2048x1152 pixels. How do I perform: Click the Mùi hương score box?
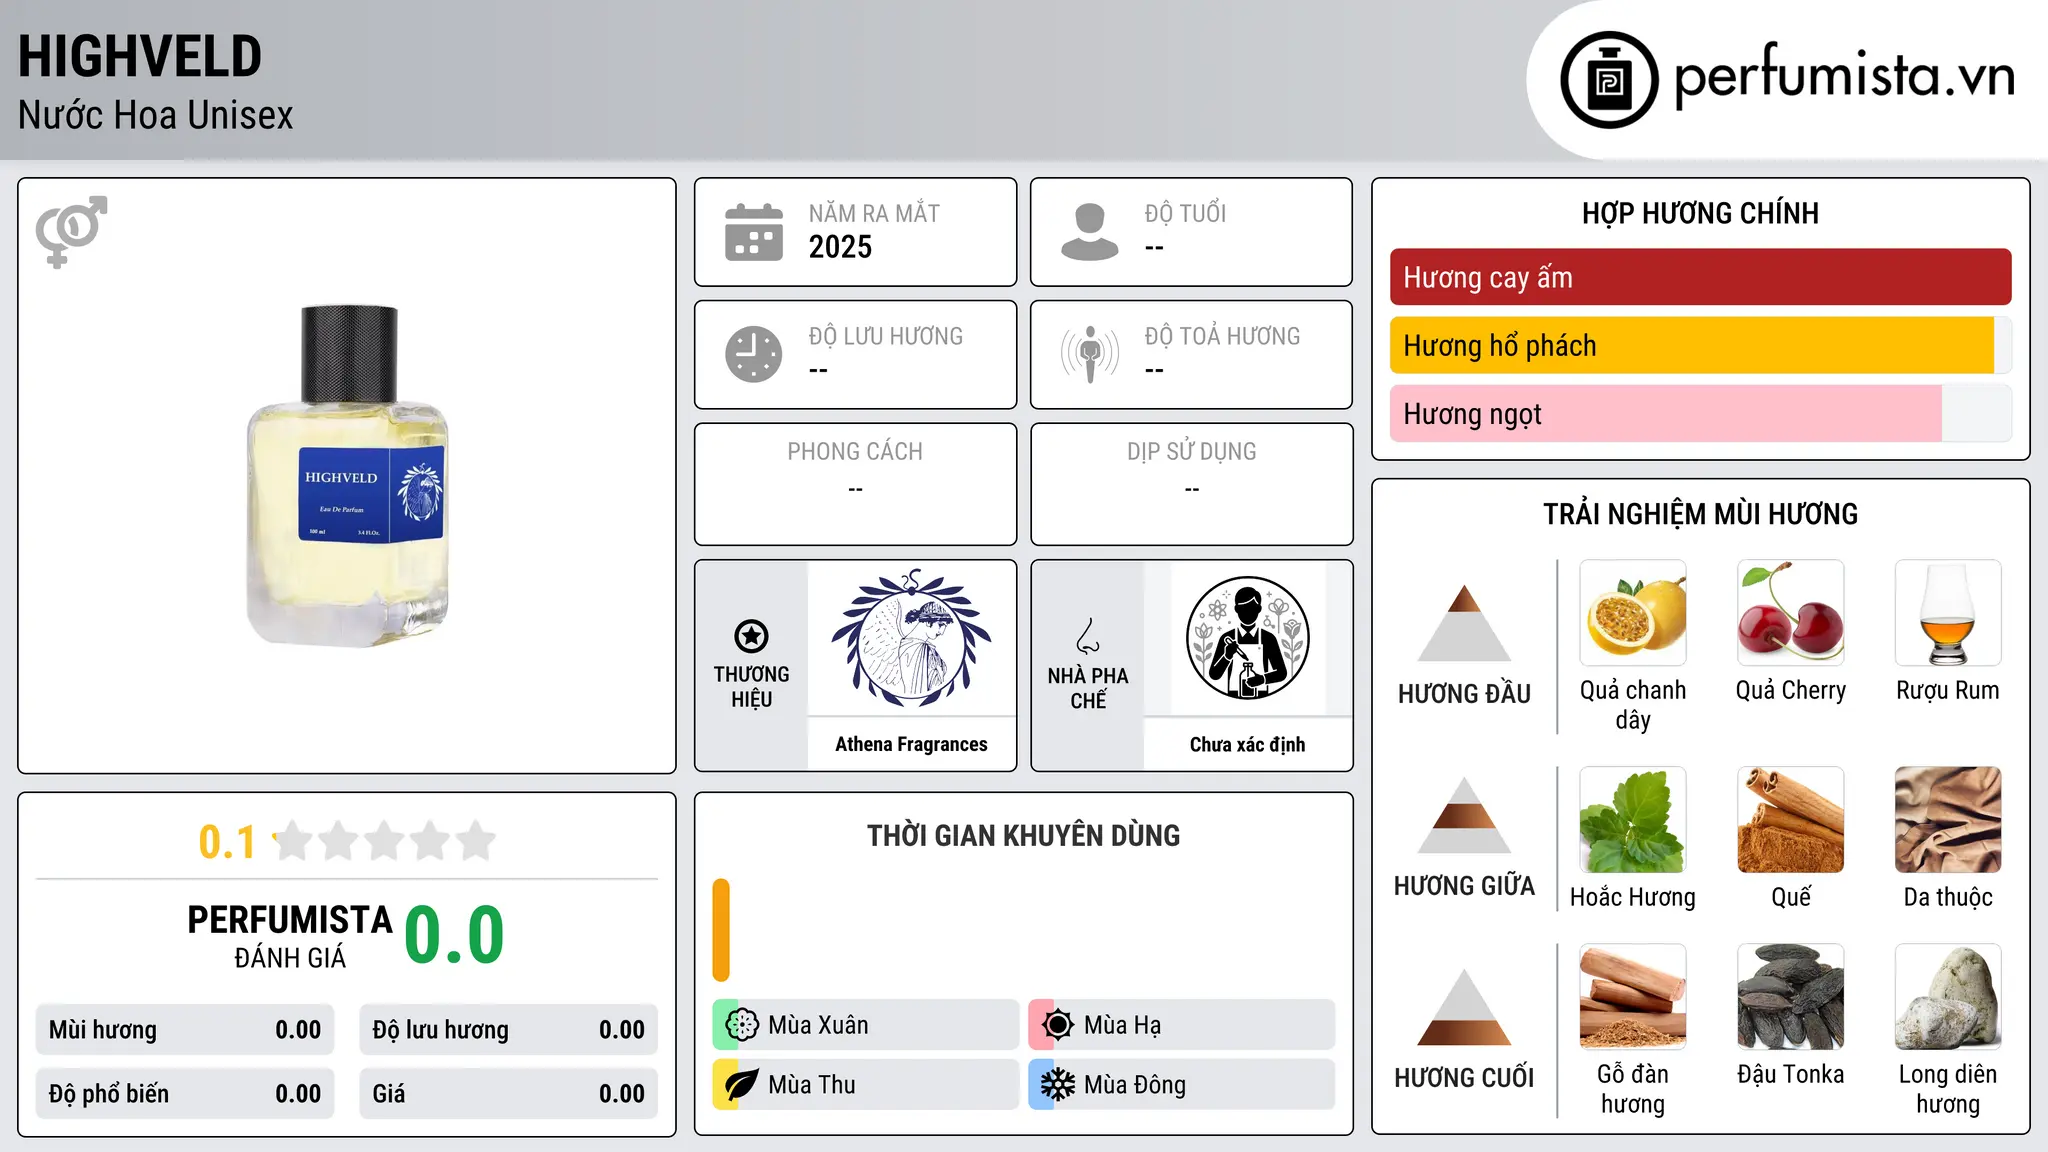[x=185, y=1030]
